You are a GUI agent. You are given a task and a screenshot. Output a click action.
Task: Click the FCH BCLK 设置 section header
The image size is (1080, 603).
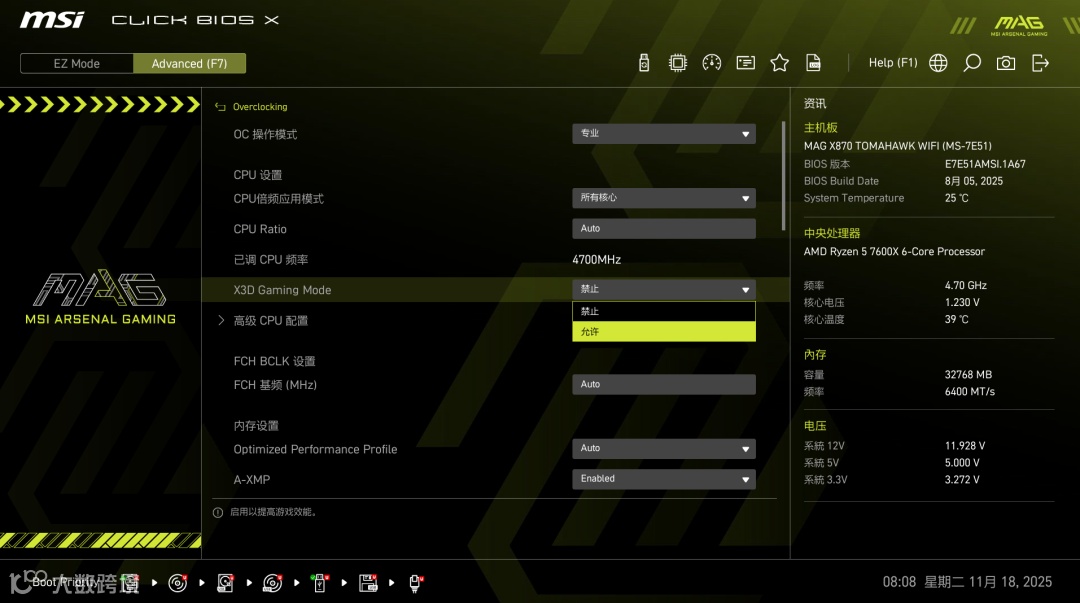click(274, 361)
